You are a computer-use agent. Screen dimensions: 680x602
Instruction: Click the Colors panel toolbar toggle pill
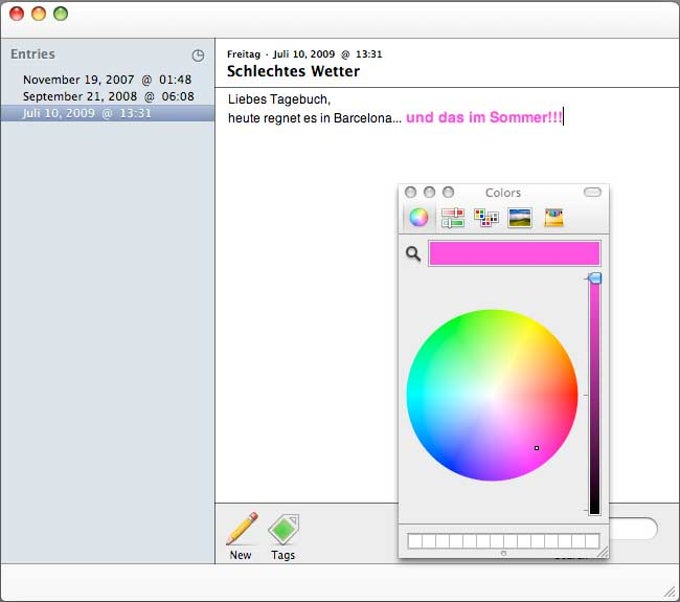click(592, 192)
